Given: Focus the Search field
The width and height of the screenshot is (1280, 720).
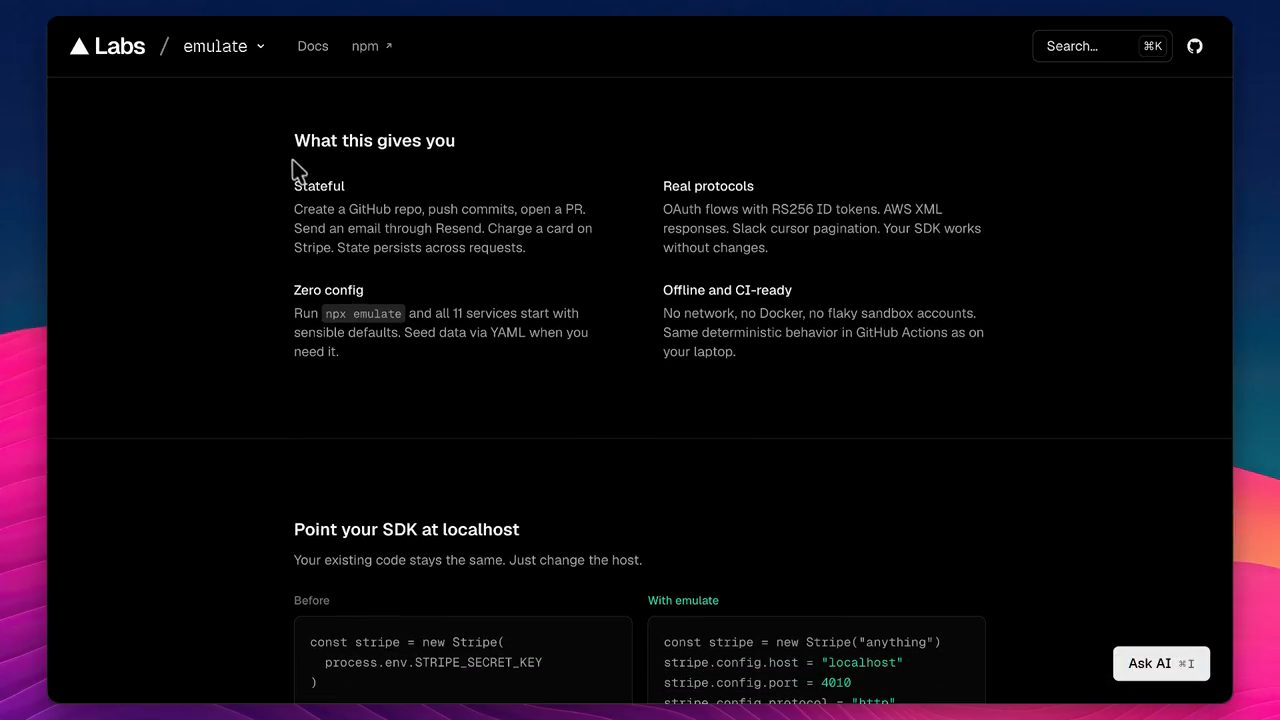Looking at the screenshot, I should [x=1102, y=46].
